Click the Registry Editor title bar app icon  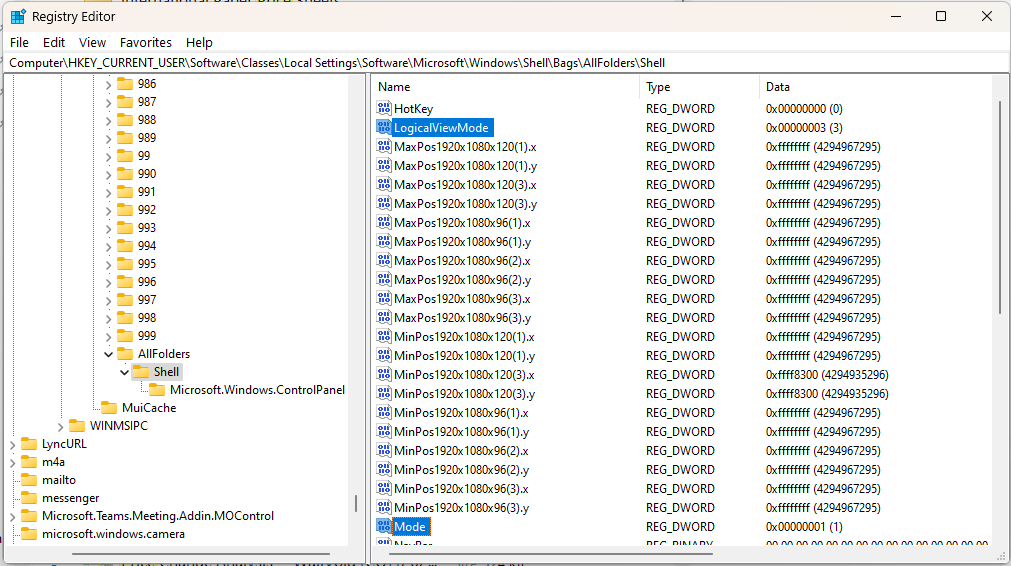[x=18, y=16]
